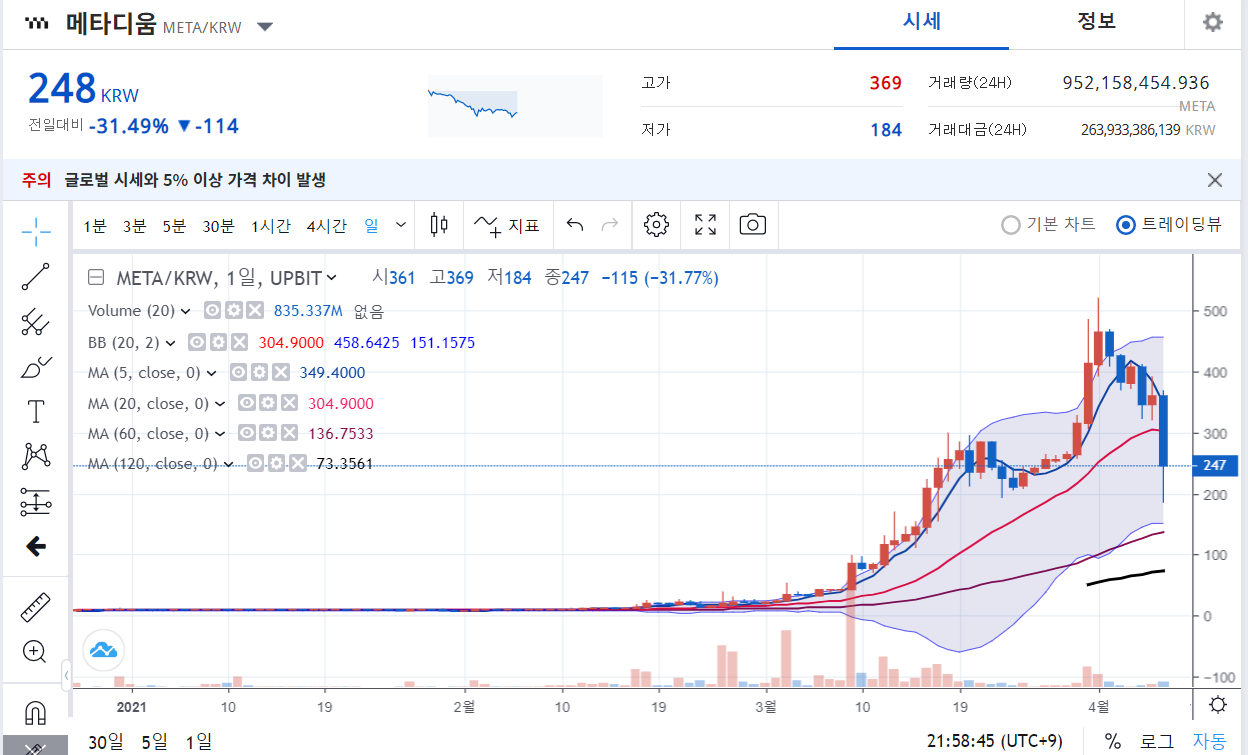
Task: Hide the MA (60, close, 0) line via eye
Action: pyautogui.click(x=247, y=433)
